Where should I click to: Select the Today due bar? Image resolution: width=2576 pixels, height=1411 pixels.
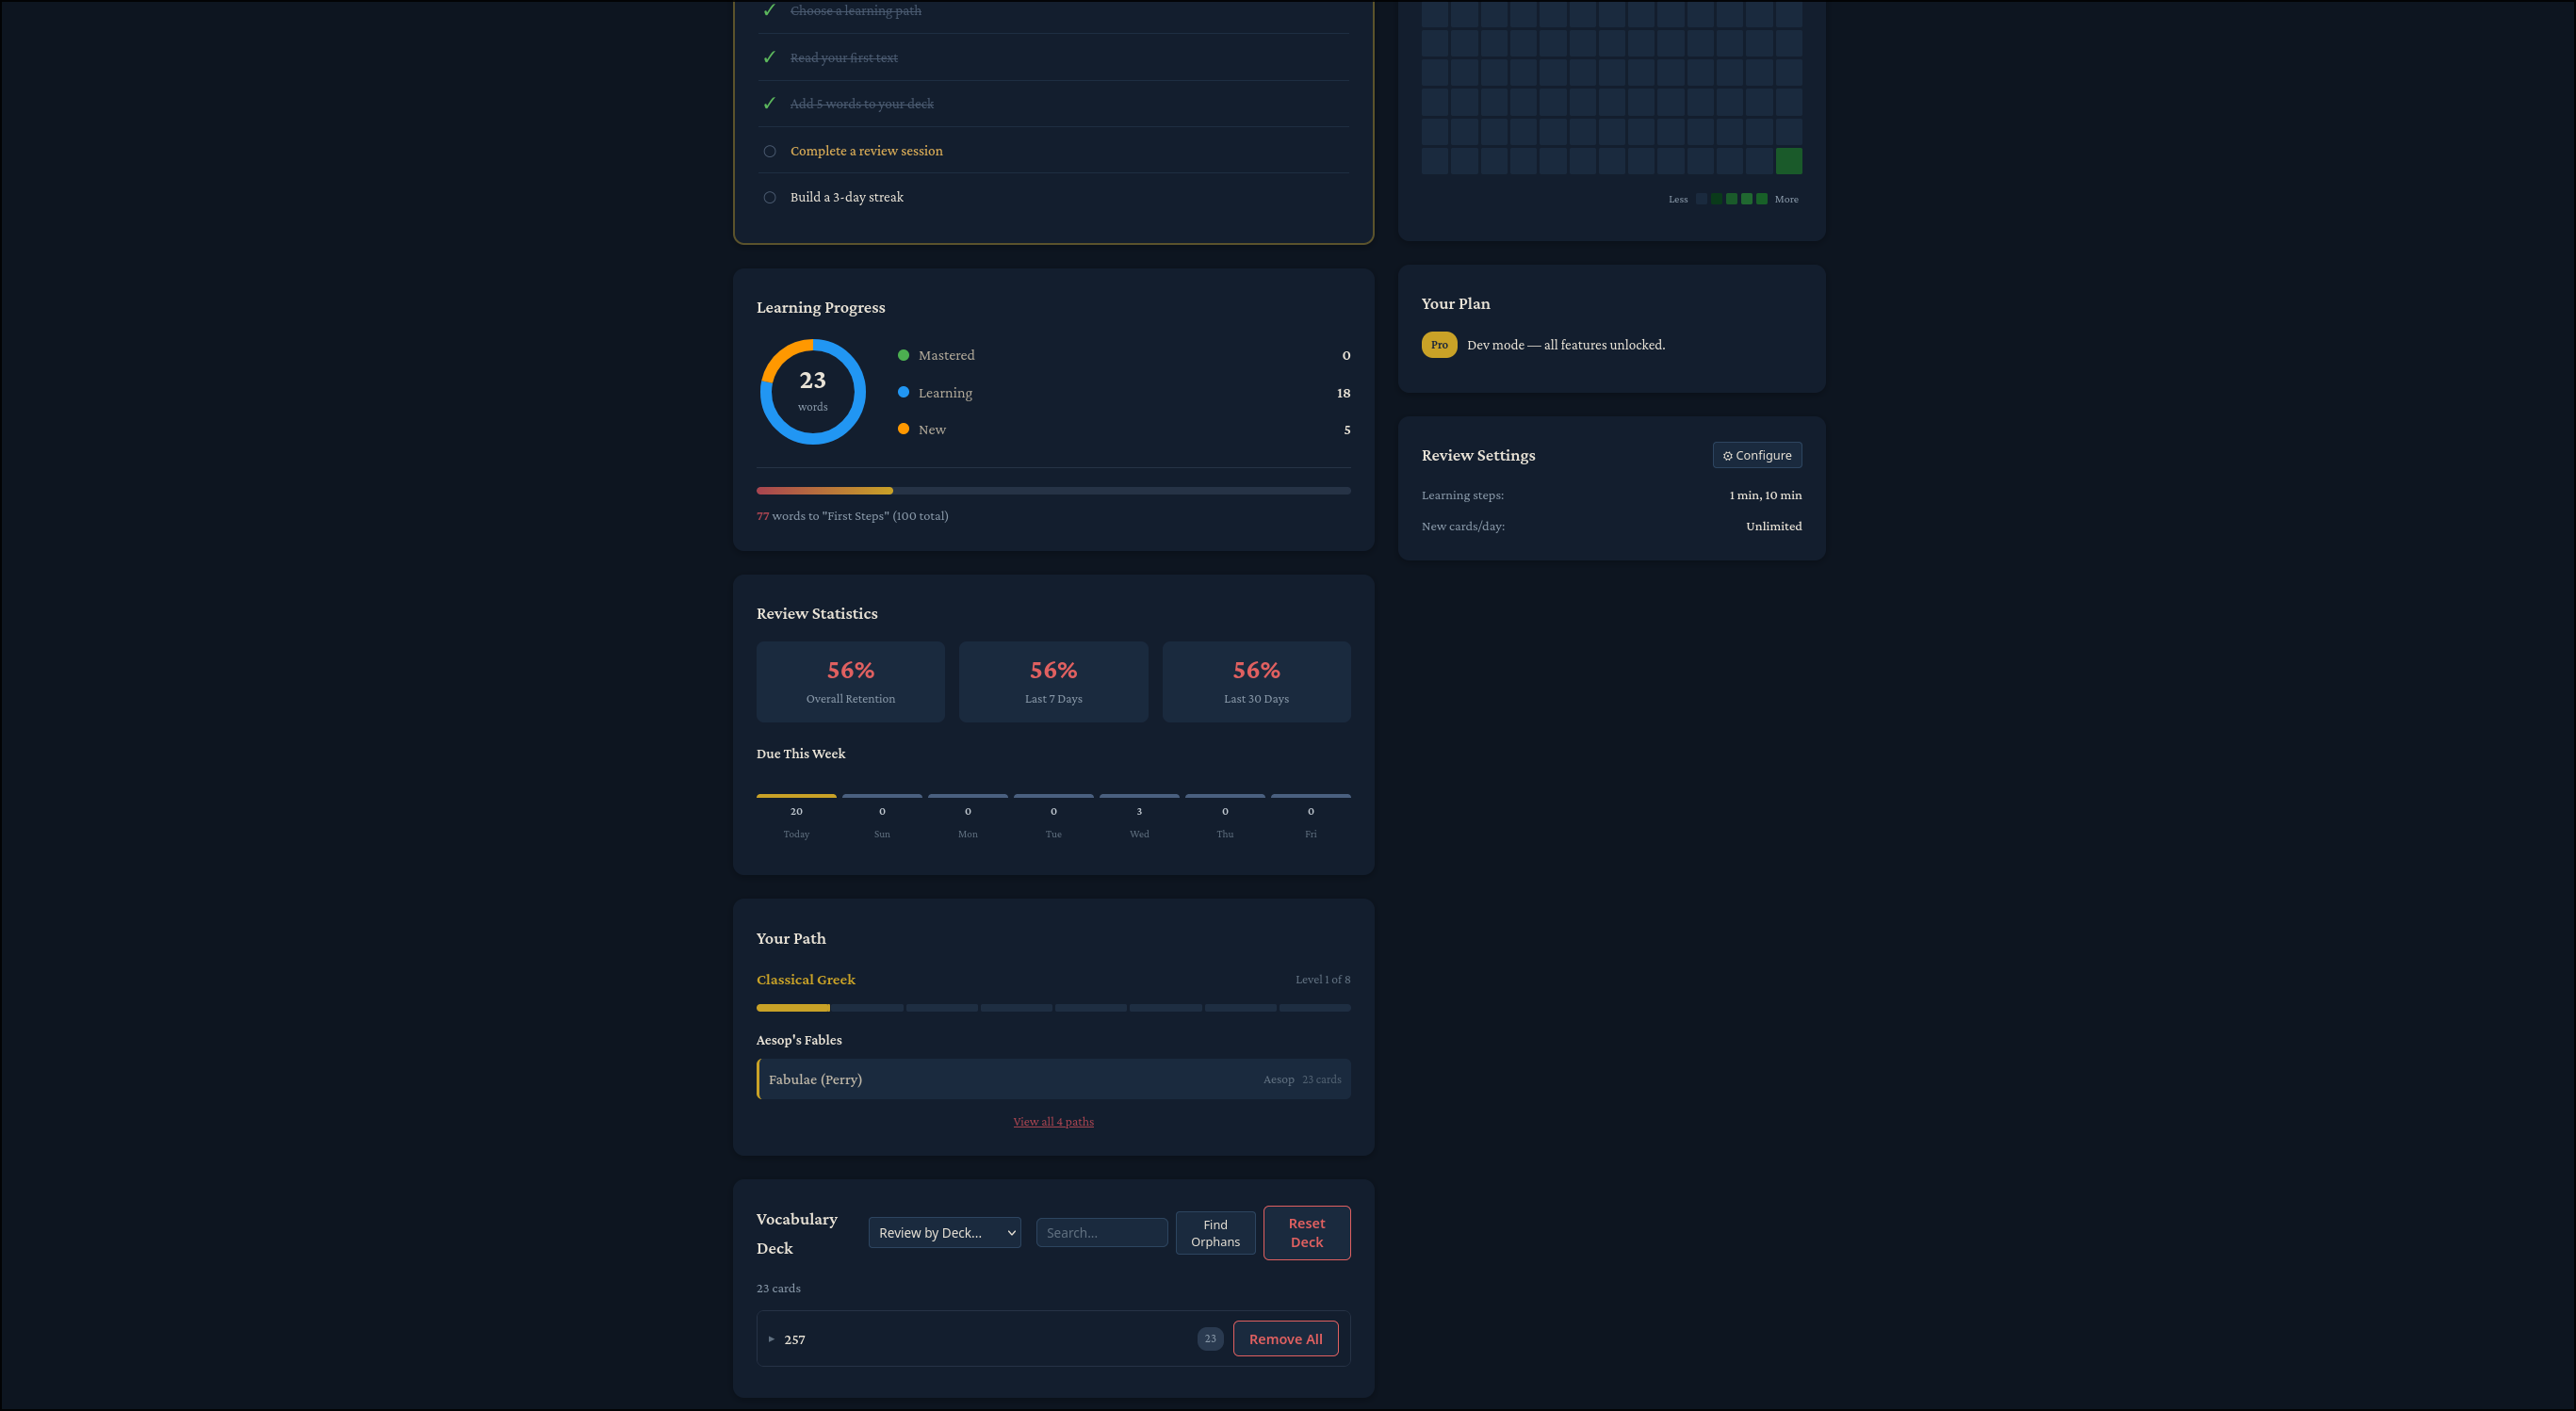click(796, 796)
